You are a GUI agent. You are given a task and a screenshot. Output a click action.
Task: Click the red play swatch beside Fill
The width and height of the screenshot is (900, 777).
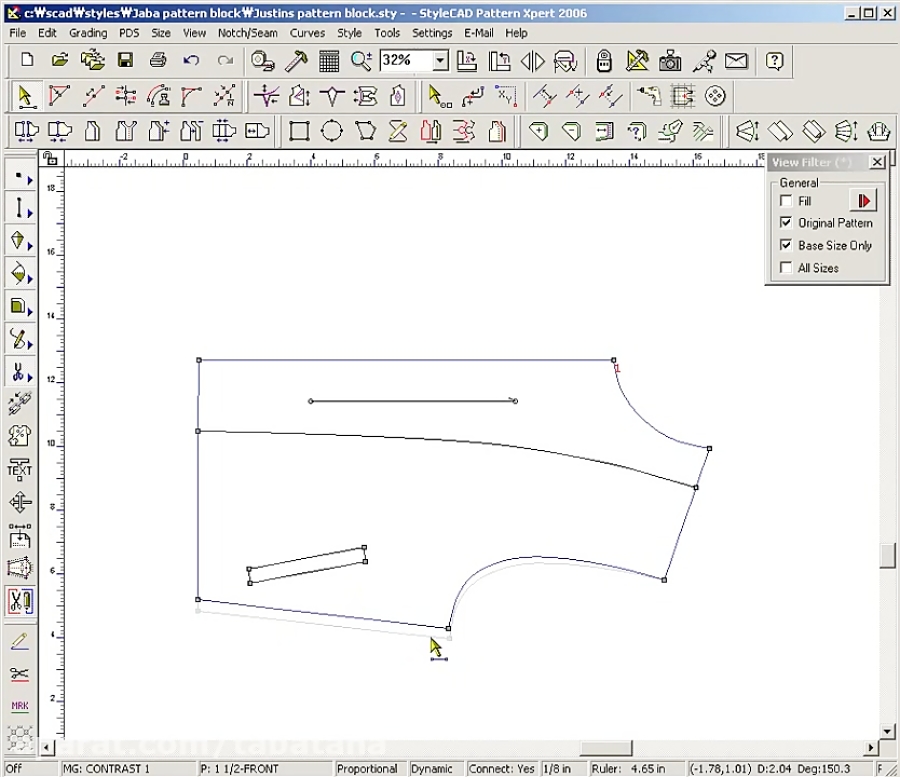(x=863, y=200)
